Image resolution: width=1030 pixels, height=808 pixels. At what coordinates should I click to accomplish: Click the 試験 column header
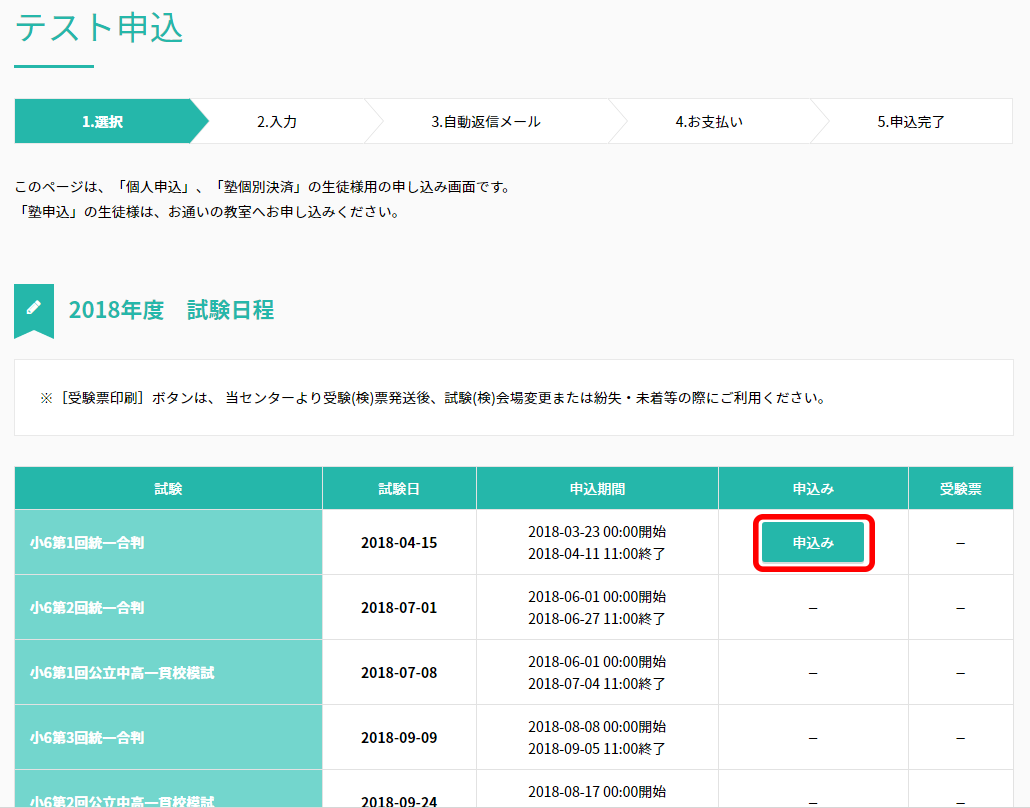[168, 489]
